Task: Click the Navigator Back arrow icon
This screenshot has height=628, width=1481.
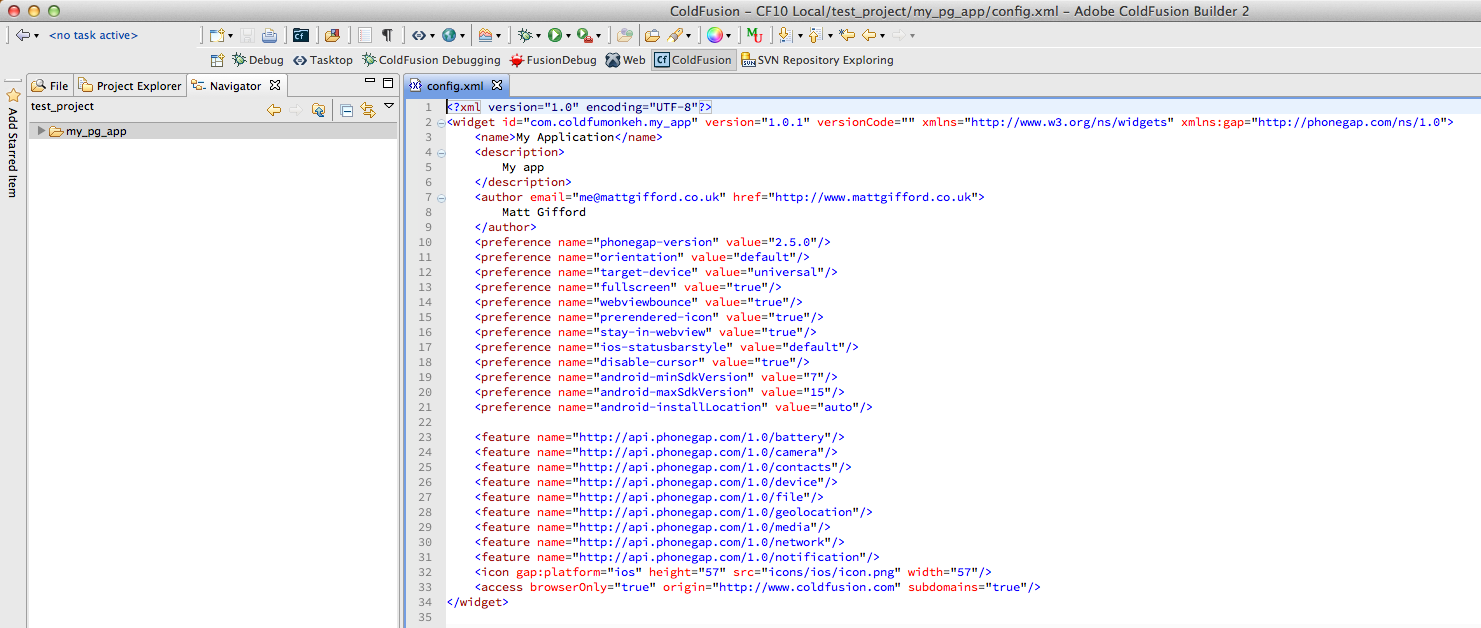Action: [273, 110]
